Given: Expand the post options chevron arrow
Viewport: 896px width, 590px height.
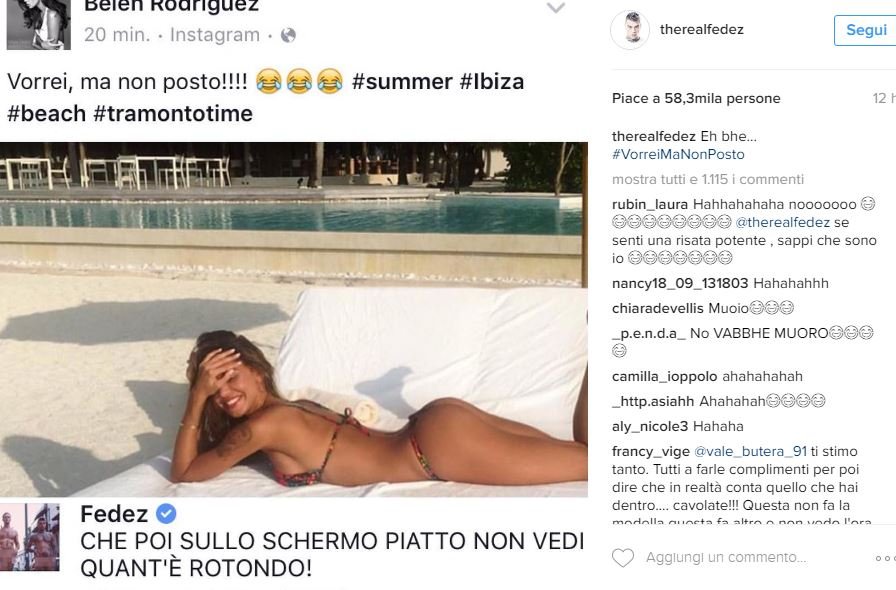Looking at the screenshot, I should [556, 8].
